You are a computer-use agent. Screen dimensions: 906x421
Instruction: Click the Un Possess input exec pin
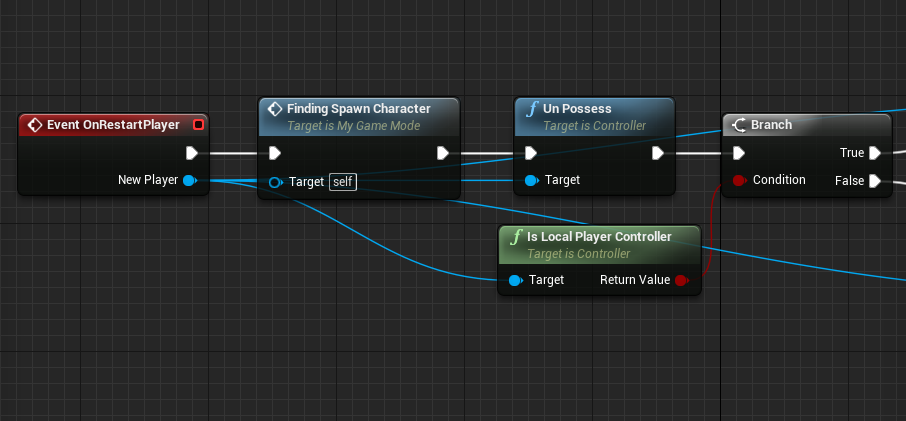pyautogui.click(x=530, y=153)
